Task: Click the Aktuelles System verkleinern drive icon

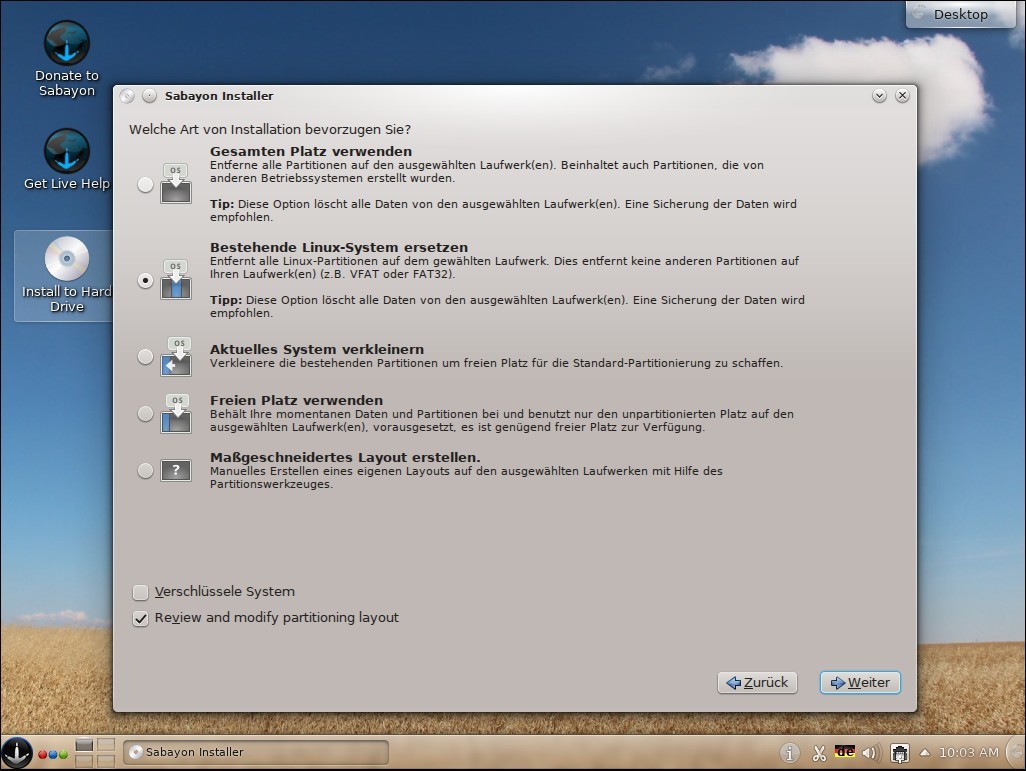Action: tap(176, 357)
